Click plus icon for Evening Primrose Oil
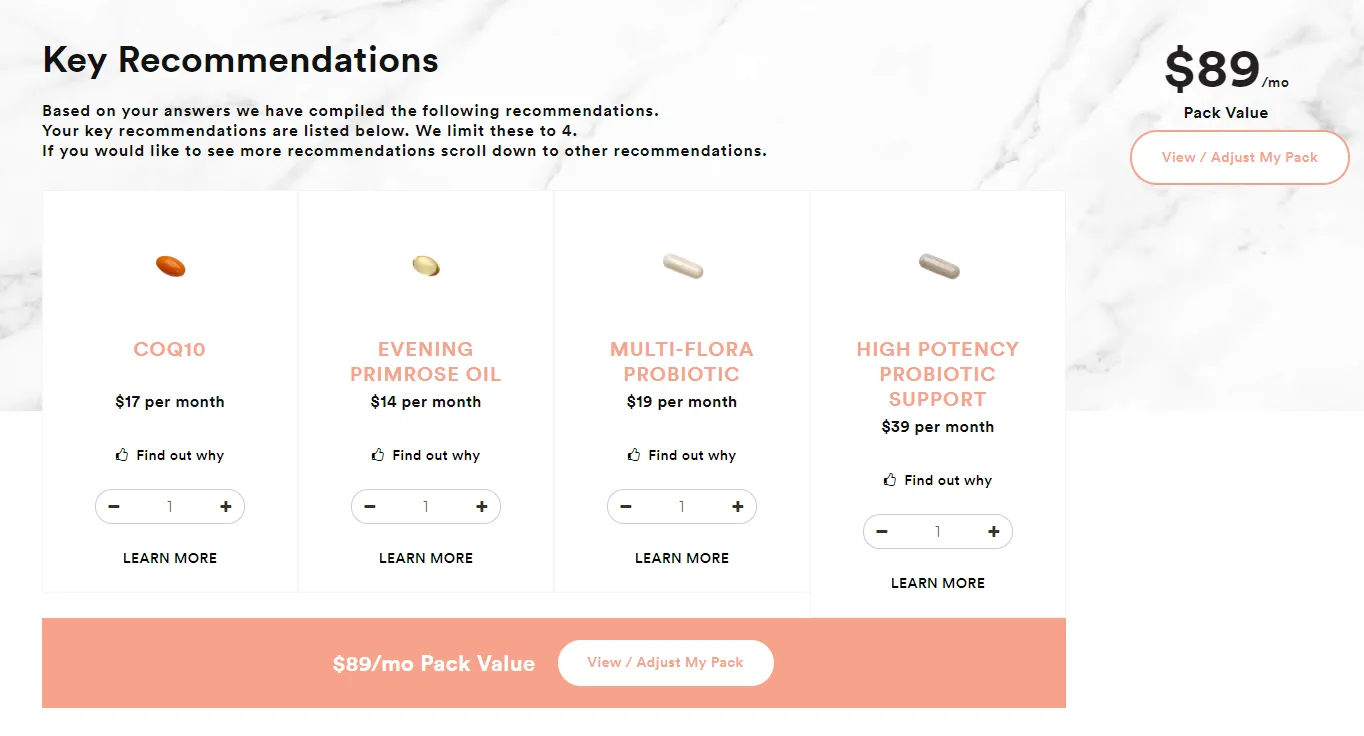The image size is (1364, 736). (x=482, y=507)
